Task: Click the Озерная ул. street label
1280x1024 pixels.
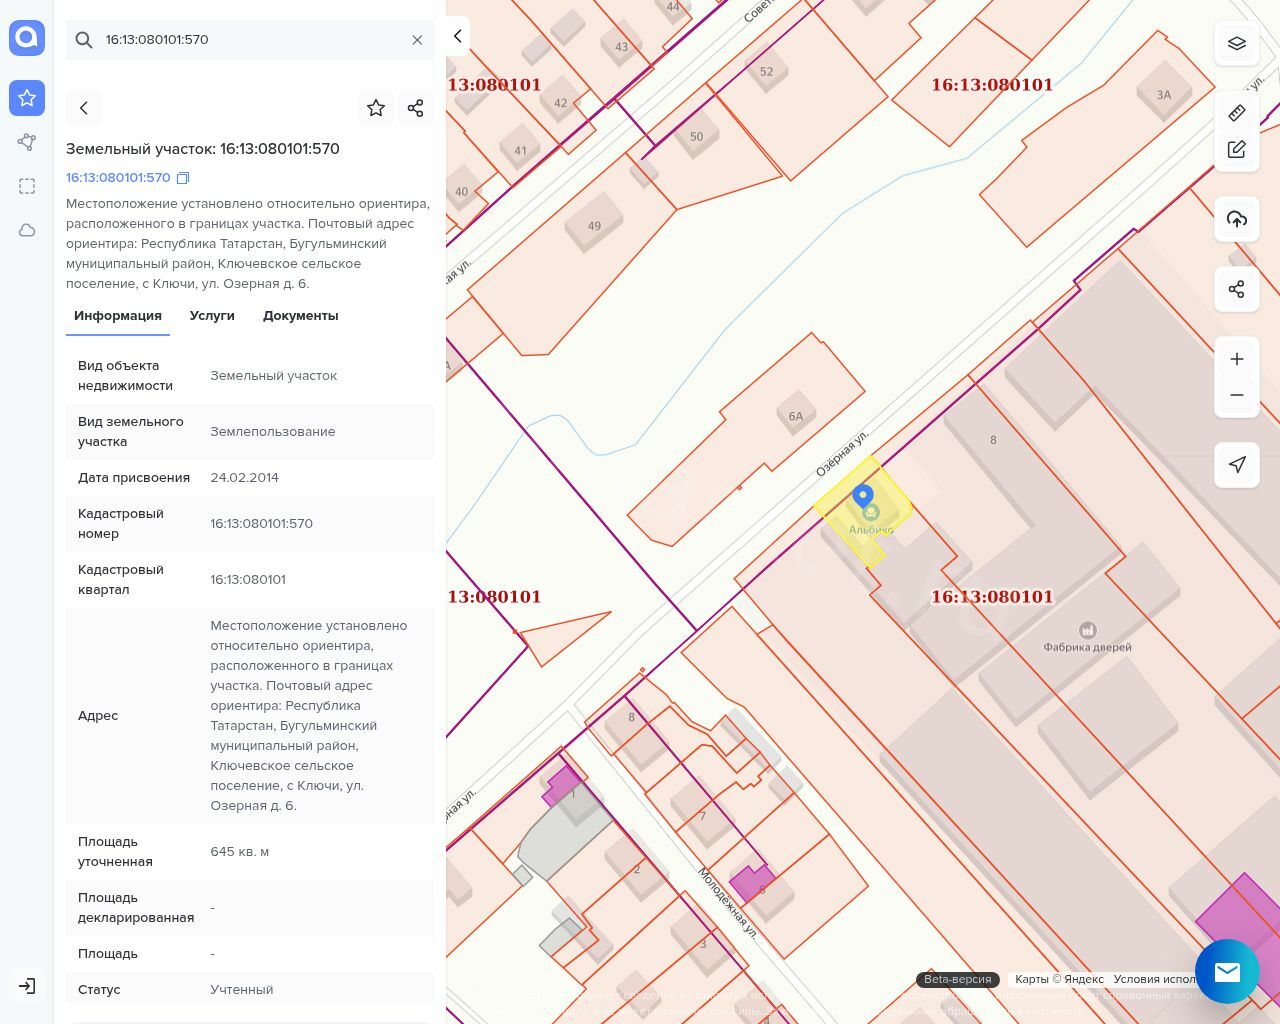Action: tap(842, 454)
